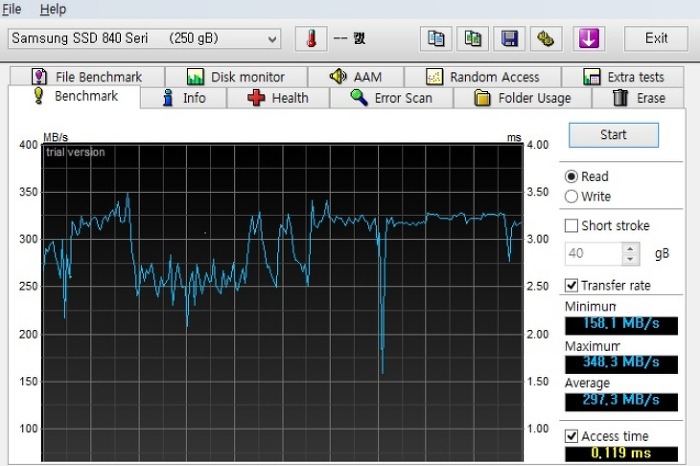
Task: Copy screenshot to clipboard icon
Action: click(x=472, y=39)
